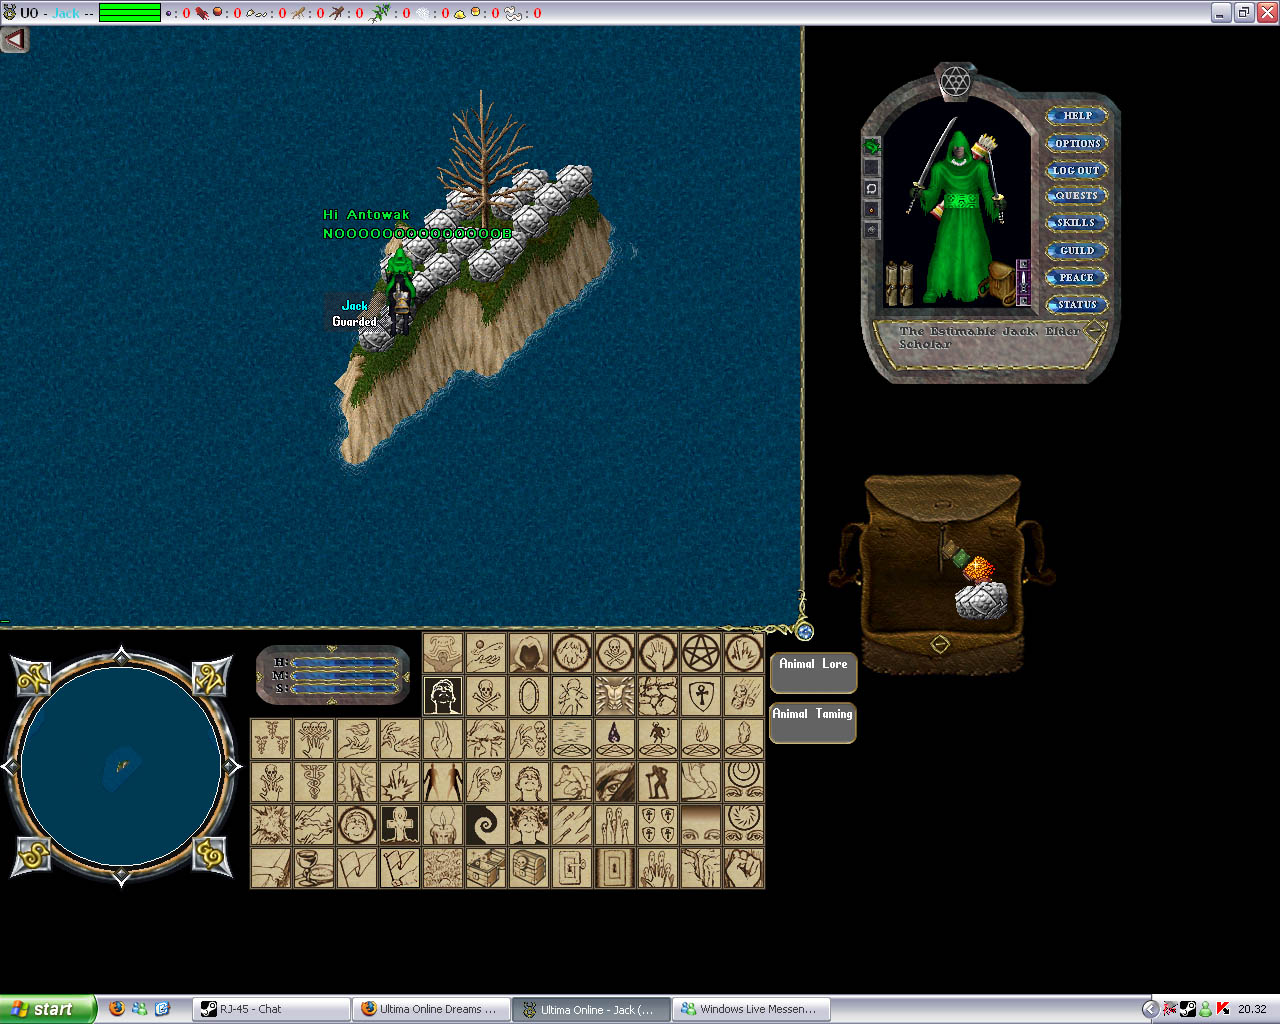Switch to the Ultima Online Dreams browser window
Screen dimensions: 1280x1024
432,1009
